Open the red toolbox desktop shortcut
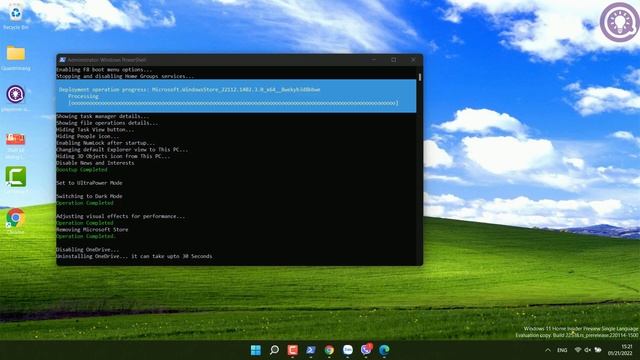Screen dimensions: 640x360 16,145
